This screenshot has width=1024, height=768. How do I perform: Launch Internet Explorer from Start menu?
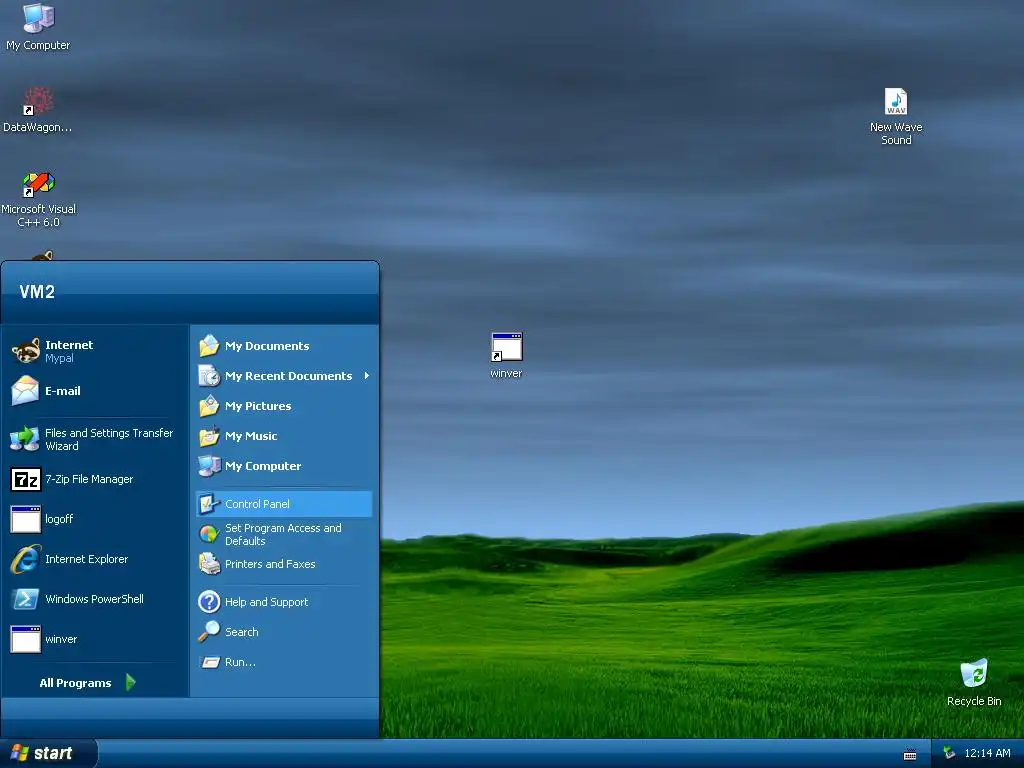coord(95,559)
